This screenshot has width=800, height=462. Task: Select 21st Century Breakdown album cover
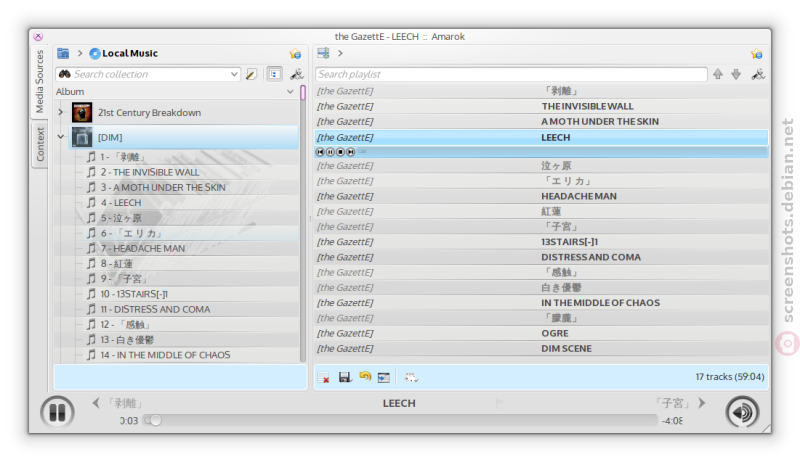click(82, 112)
